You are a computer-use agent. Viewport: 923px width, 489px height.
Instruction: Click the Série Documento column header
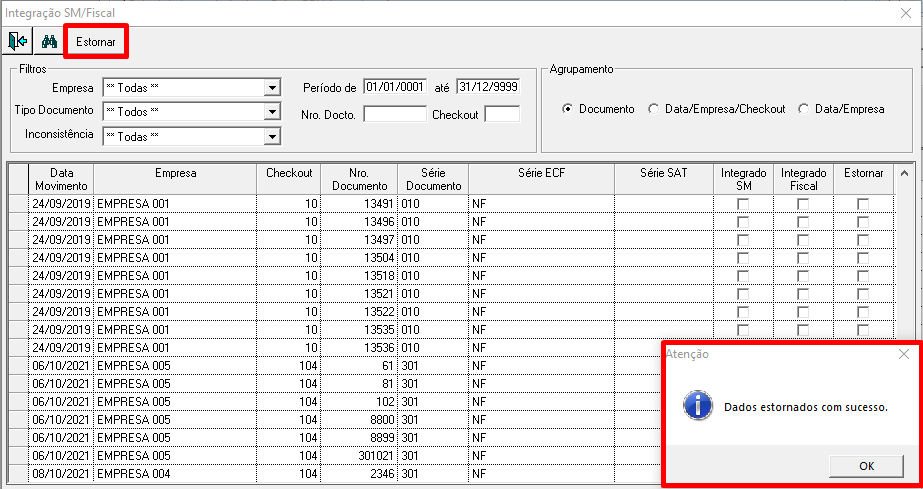tap(433, 179)
